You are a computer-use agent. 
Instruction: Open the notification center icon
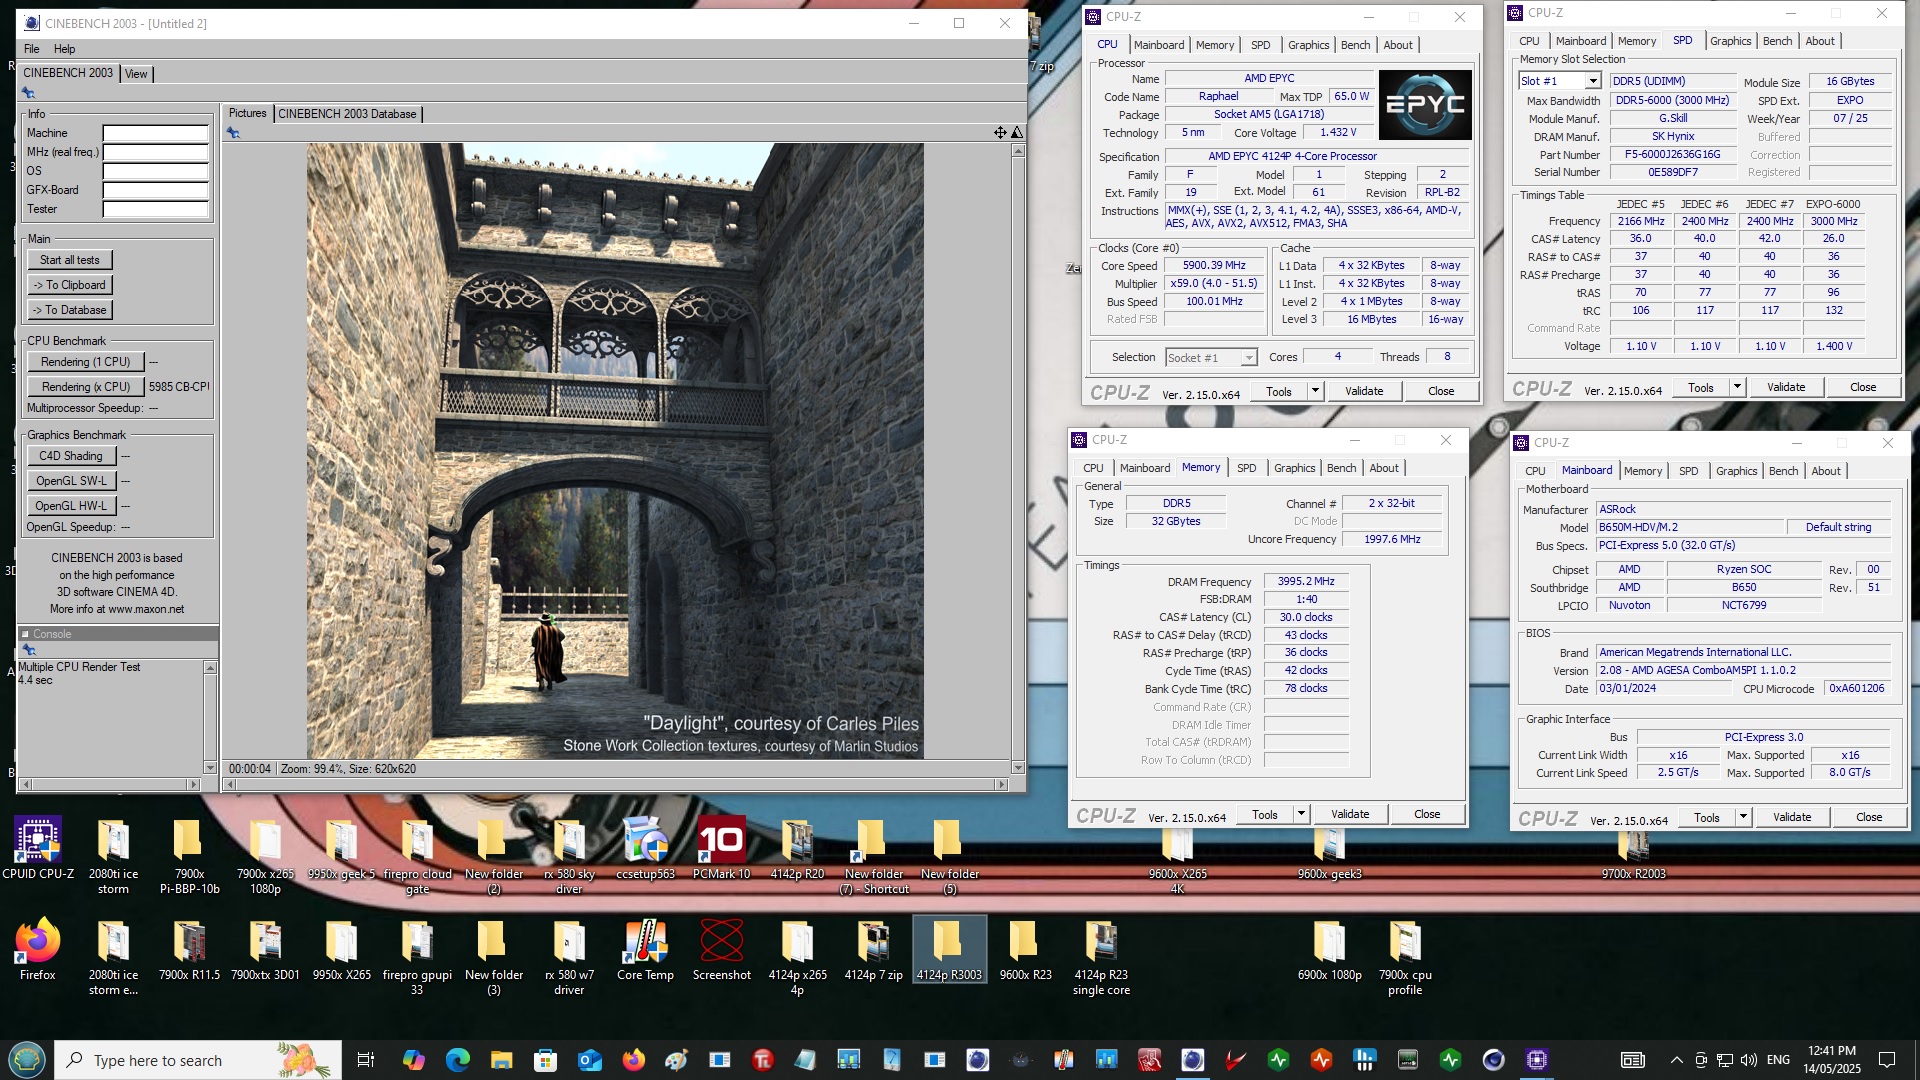[x=1886, y=1060]
